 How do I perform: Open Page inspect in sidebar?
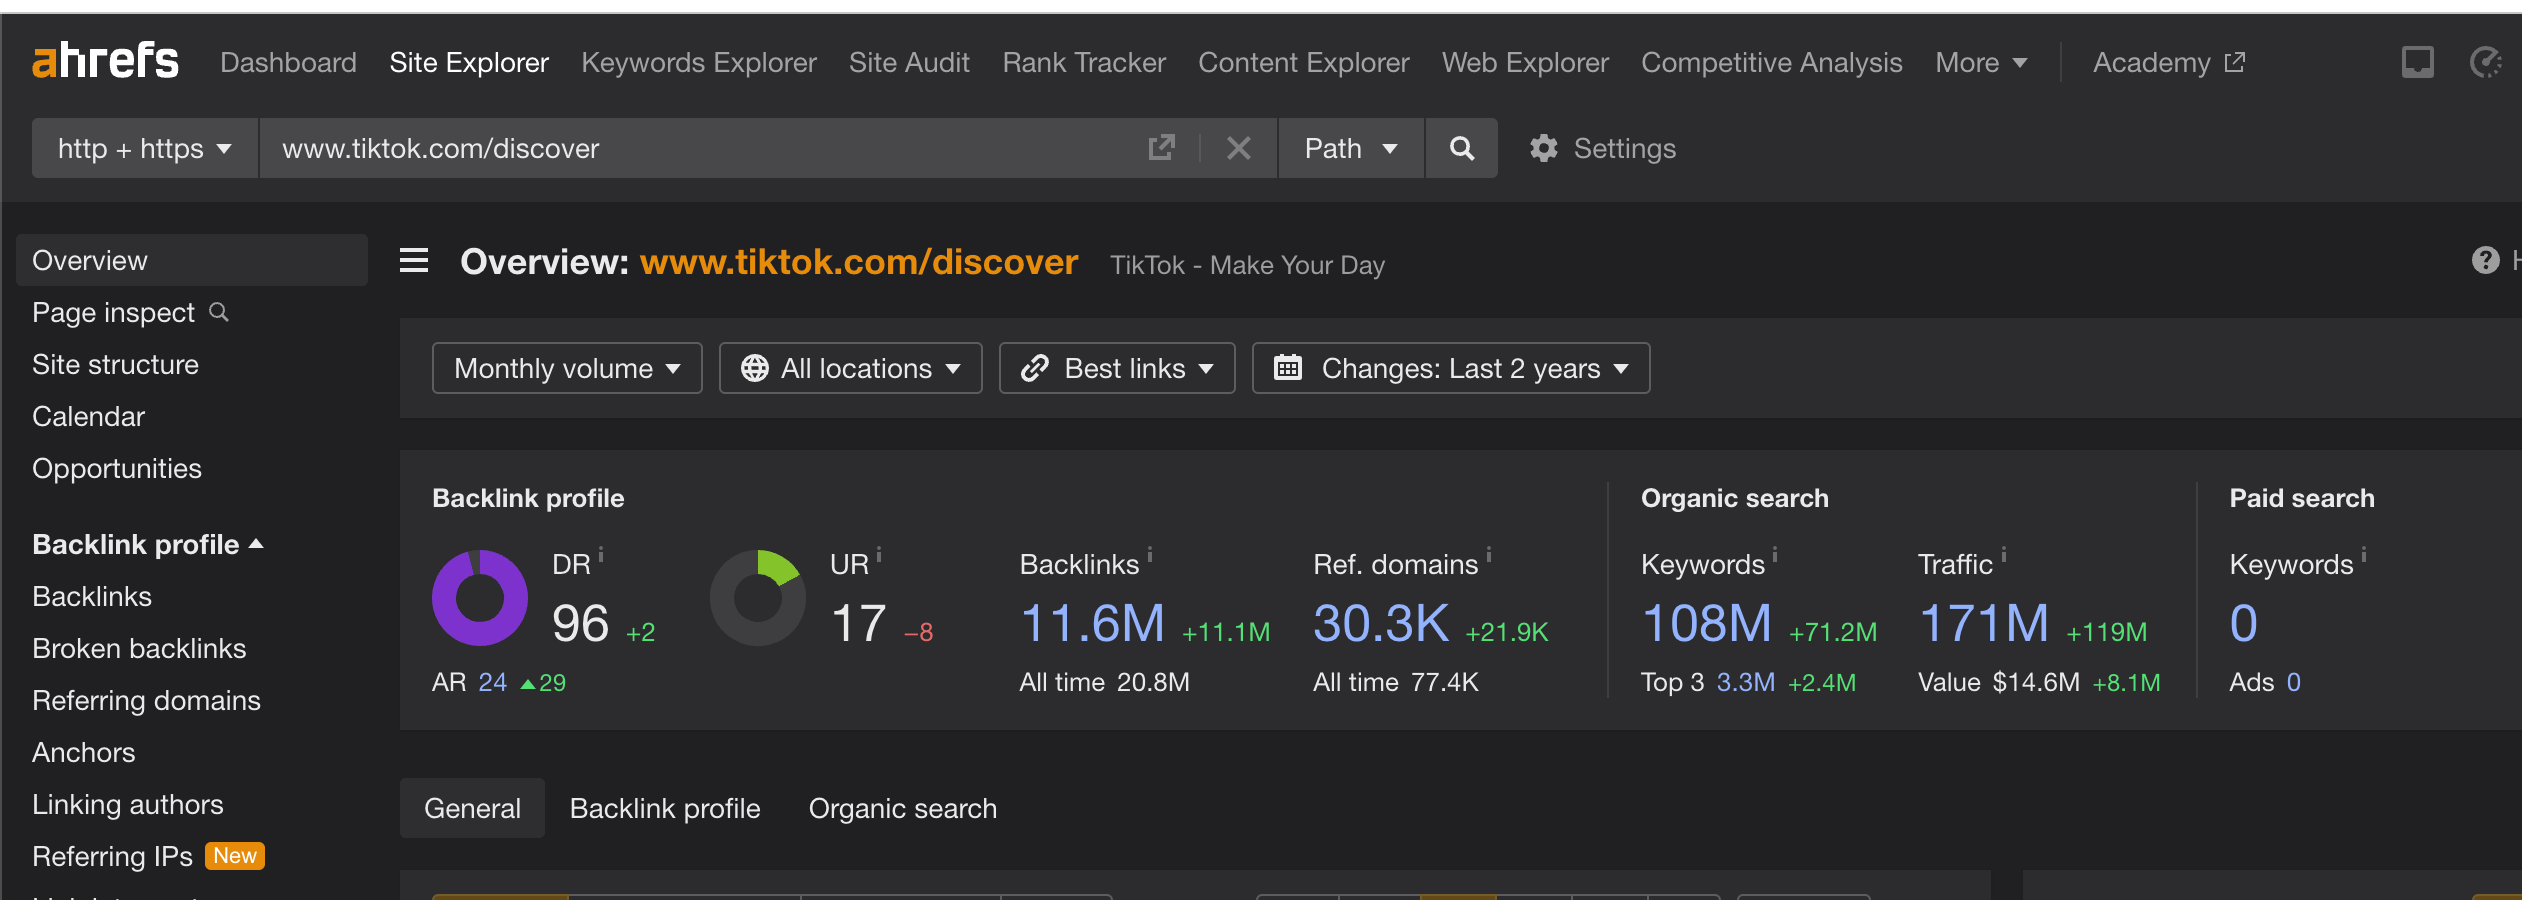tap(113, 312)
